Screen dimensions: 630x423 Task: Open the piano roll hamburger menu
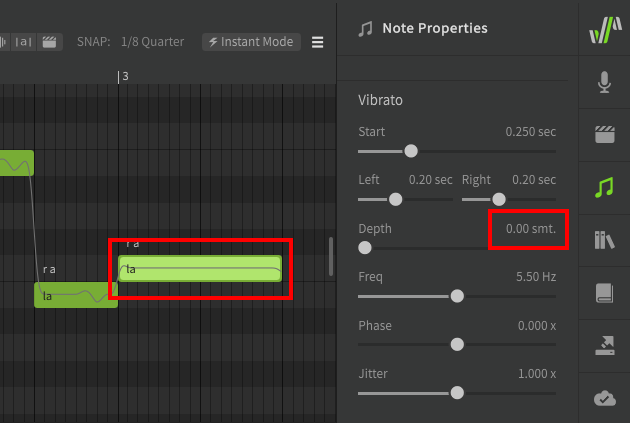[318, 42]
